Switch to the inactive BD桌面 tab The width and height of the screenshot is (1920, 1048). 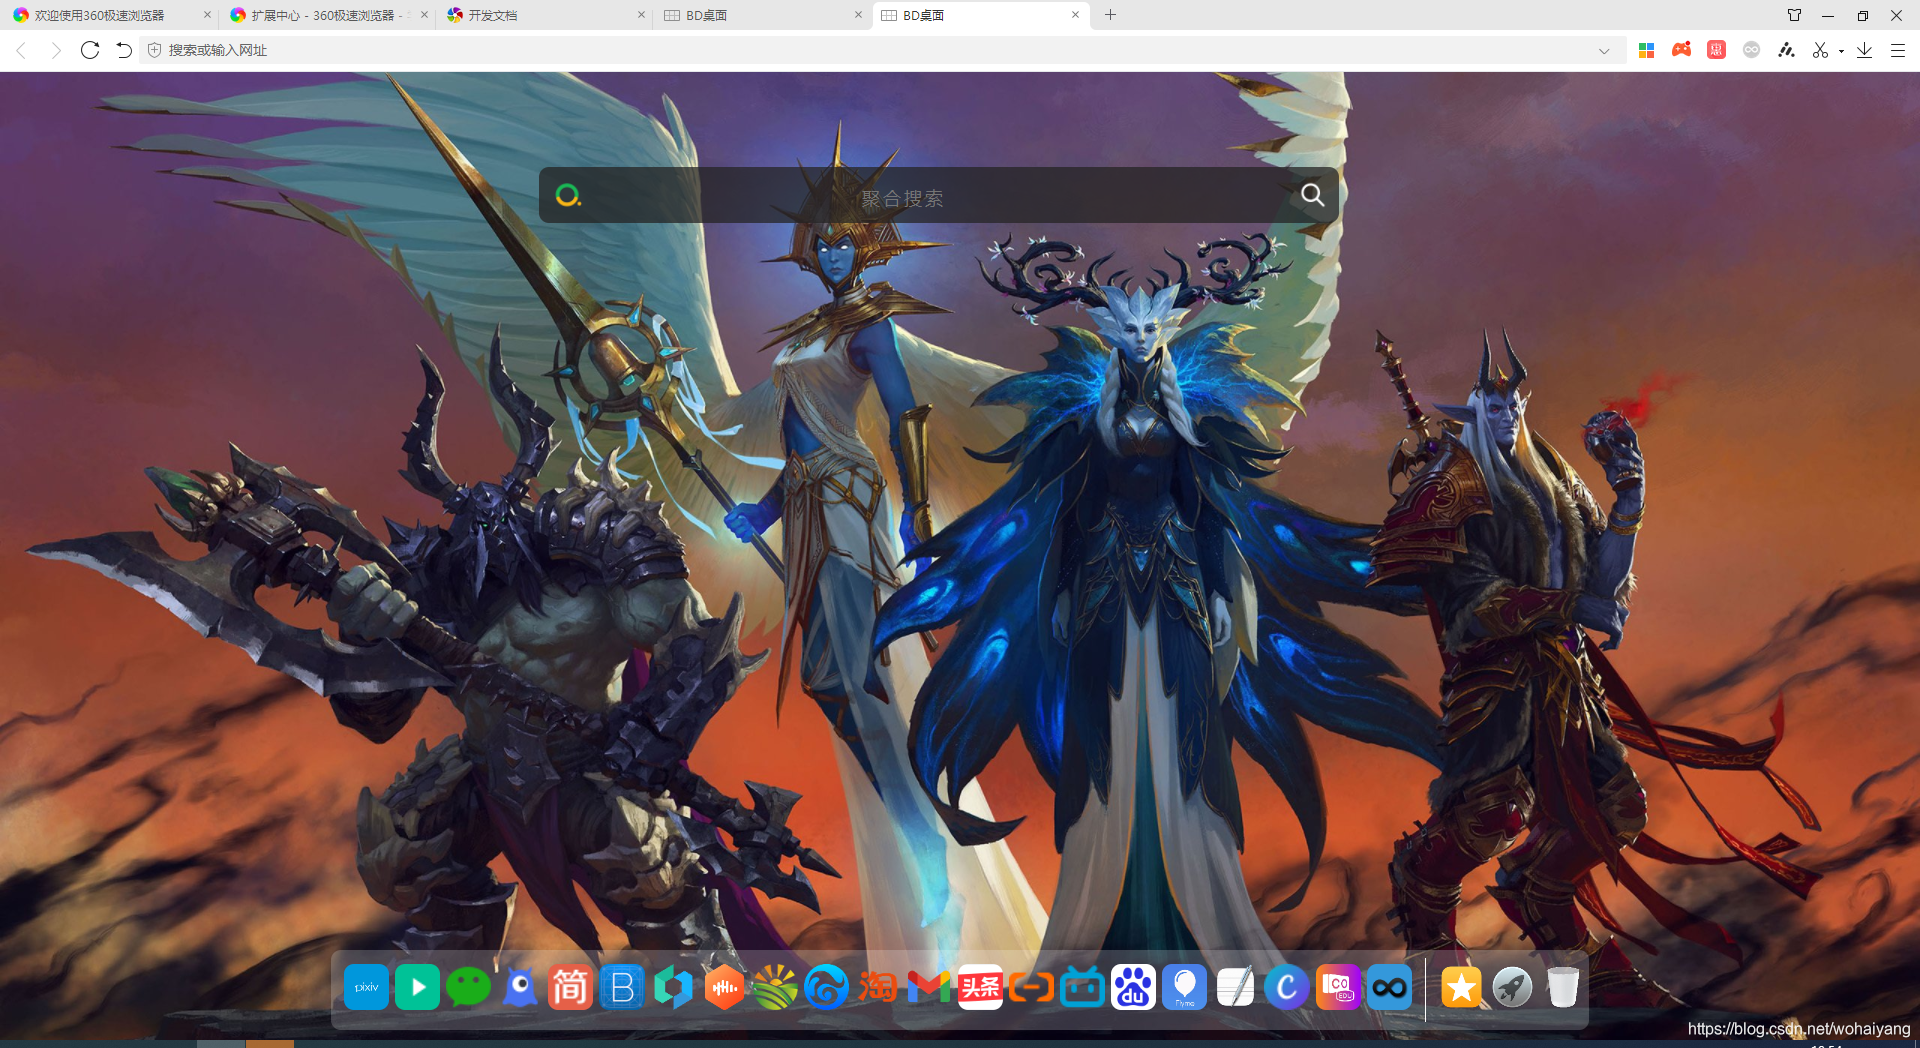tap(761, 15)
